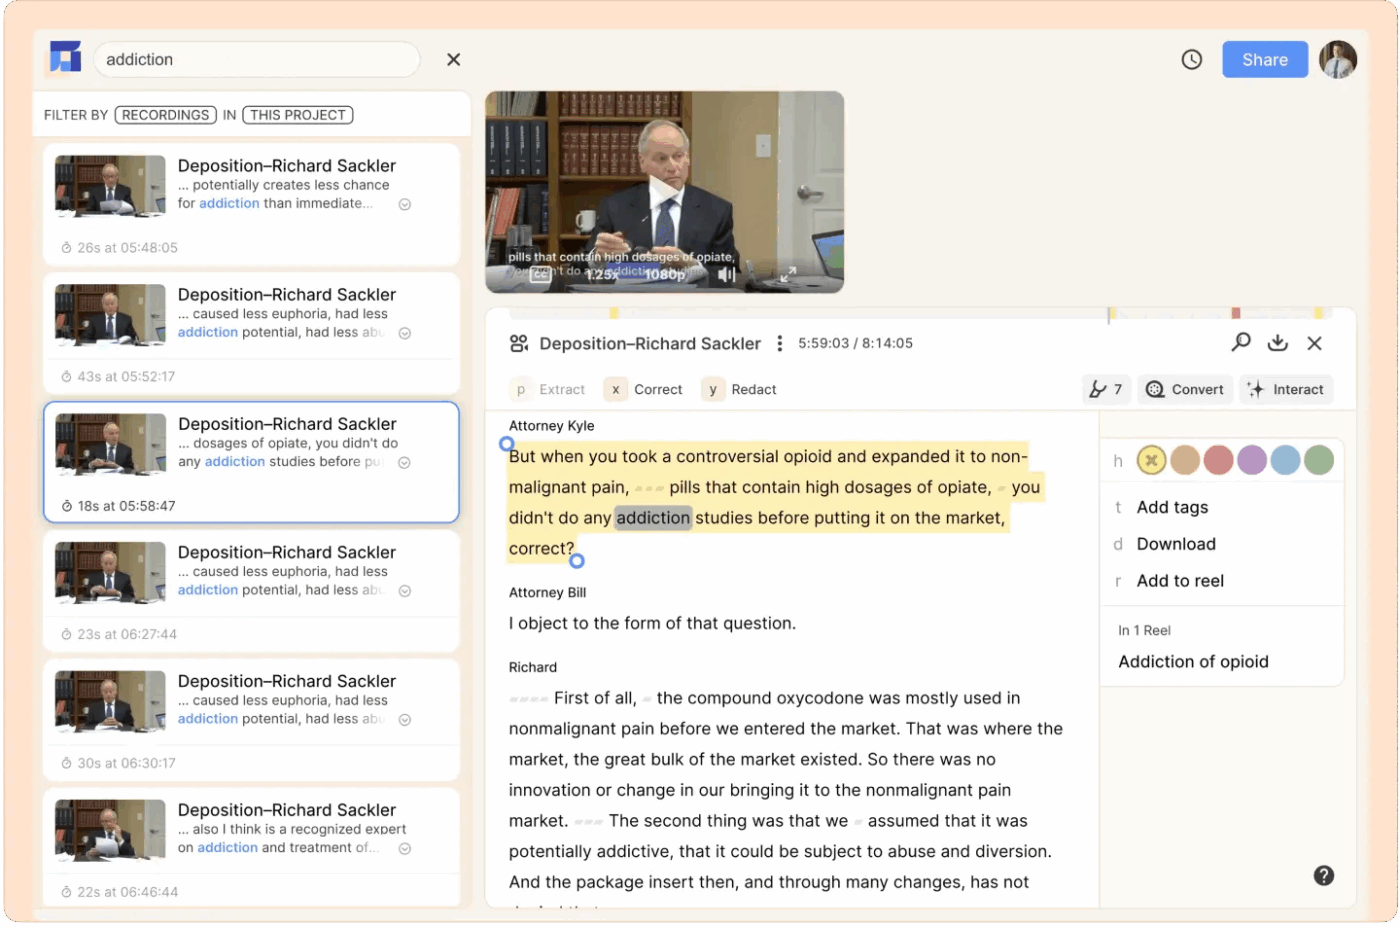Image resolution: width=1400 pixels, height=928 pixels.
Task: Click the Convert button
Action: [1185, 390]
